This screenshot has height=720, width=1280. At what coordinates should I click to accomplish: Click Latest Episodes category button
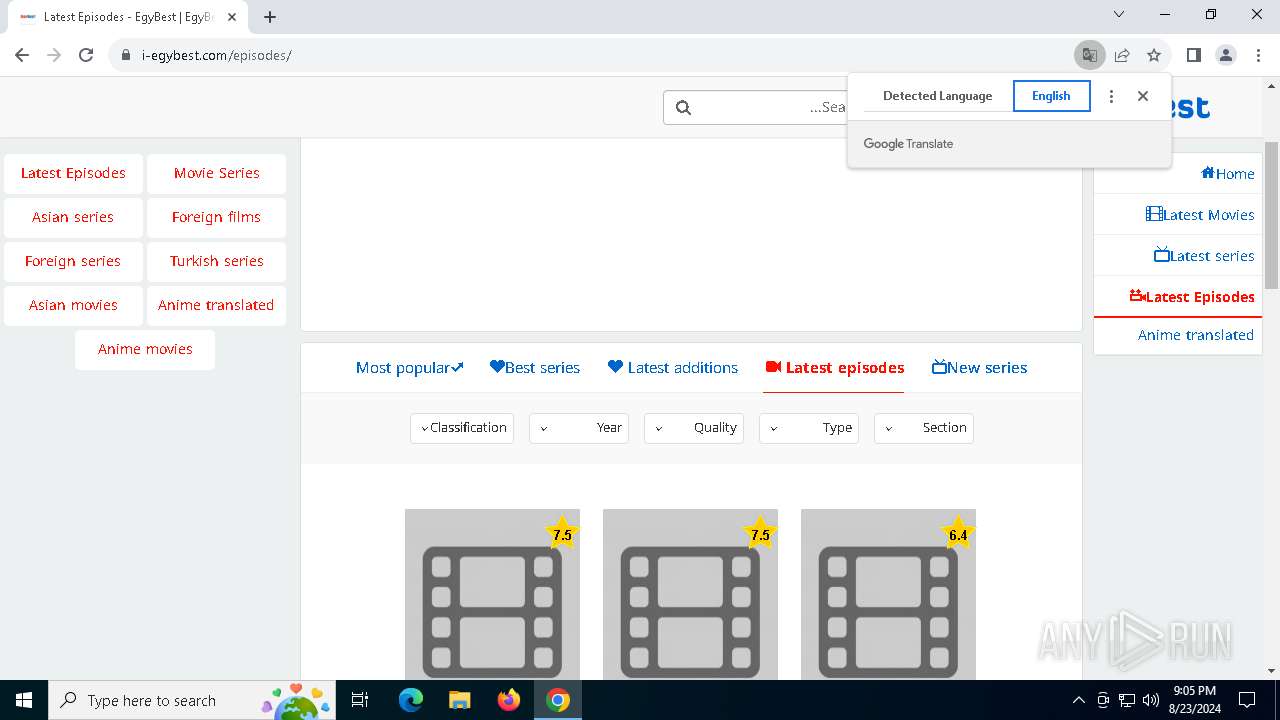pos(74,173)
